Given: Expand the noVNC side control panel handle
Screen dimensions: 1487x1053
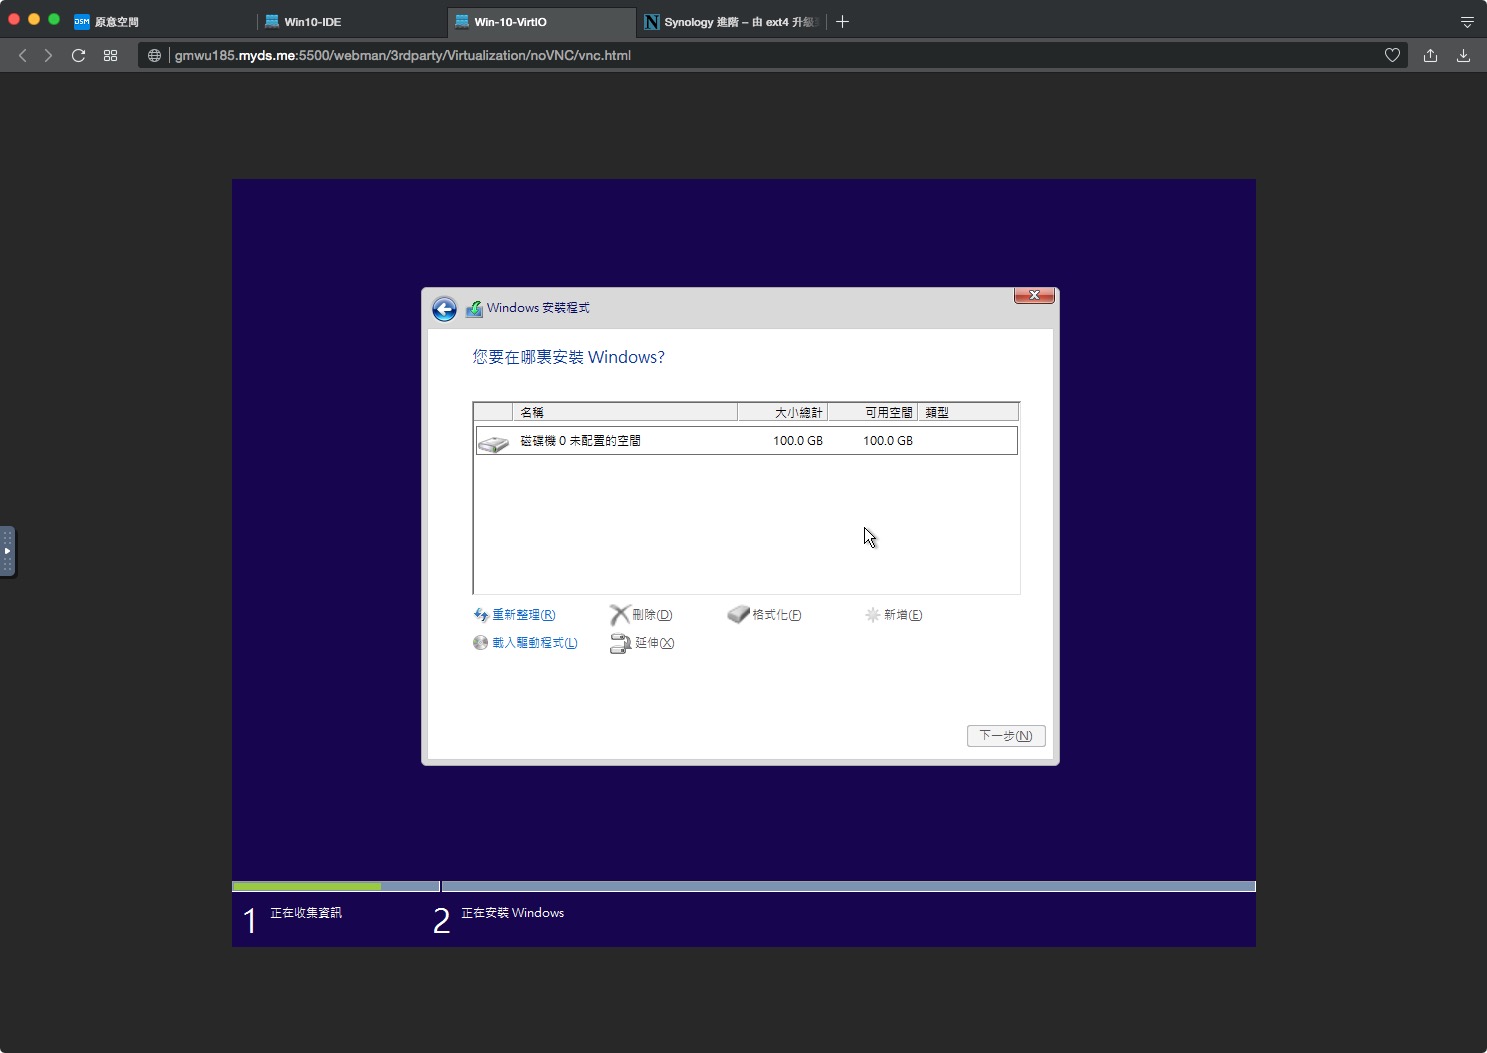Looking at the screenshot, I should 7,551.
